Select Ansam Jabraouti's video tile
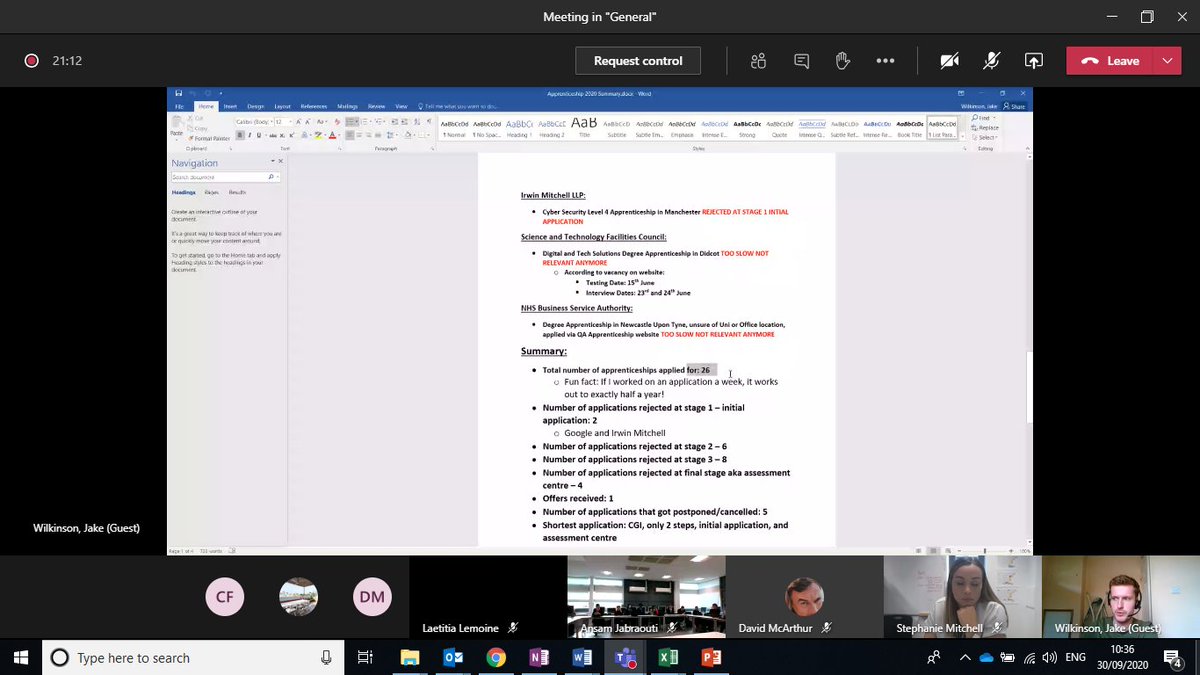This screenshot has width=1200, height=675. coord(646,597)
